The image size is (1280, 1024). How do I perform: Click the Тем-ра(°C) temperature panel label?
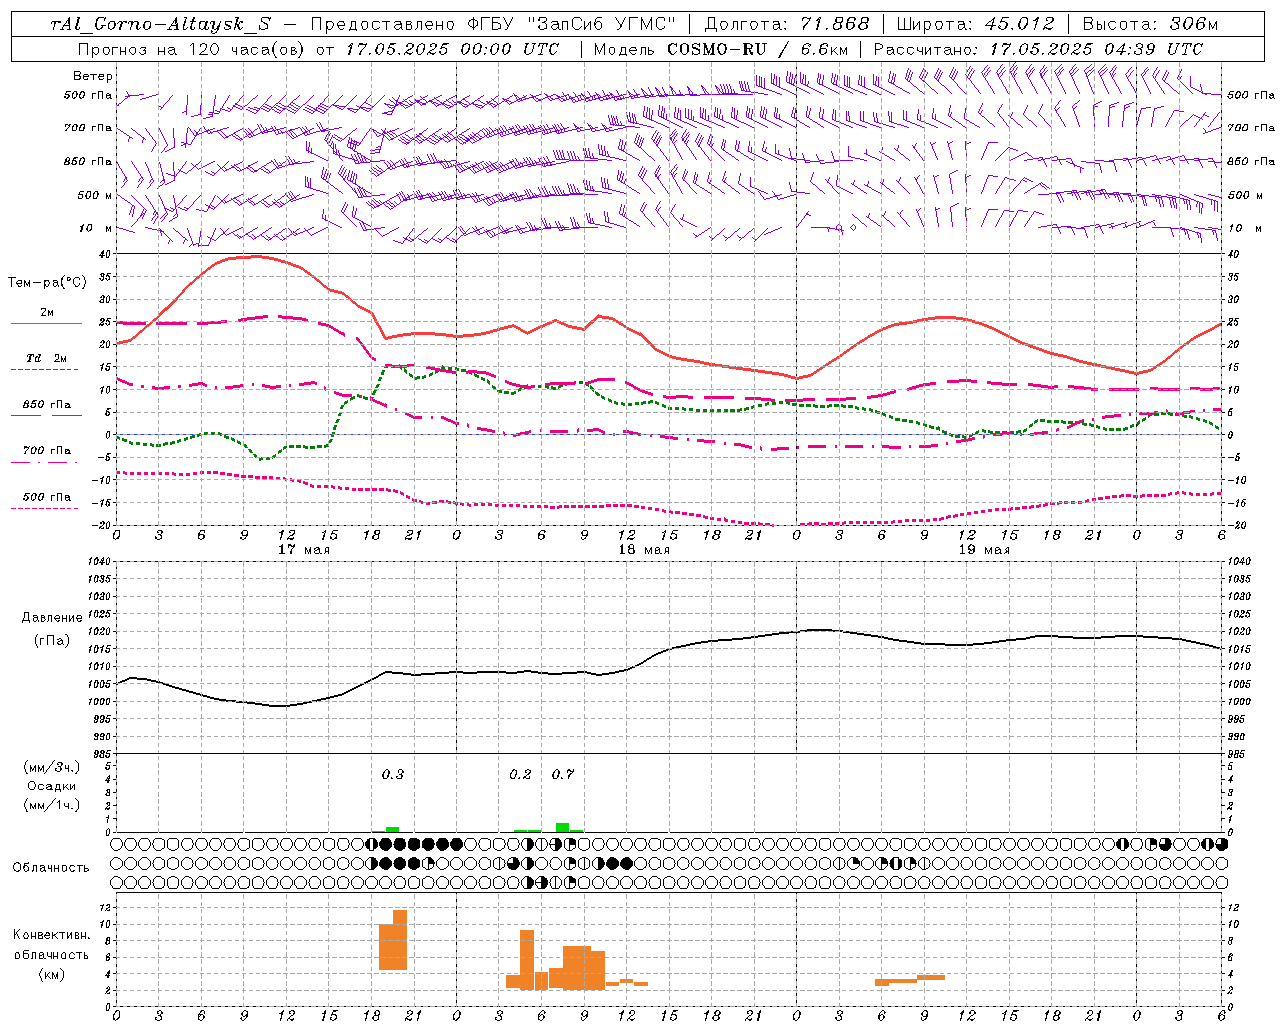click(x=47, y=283)
